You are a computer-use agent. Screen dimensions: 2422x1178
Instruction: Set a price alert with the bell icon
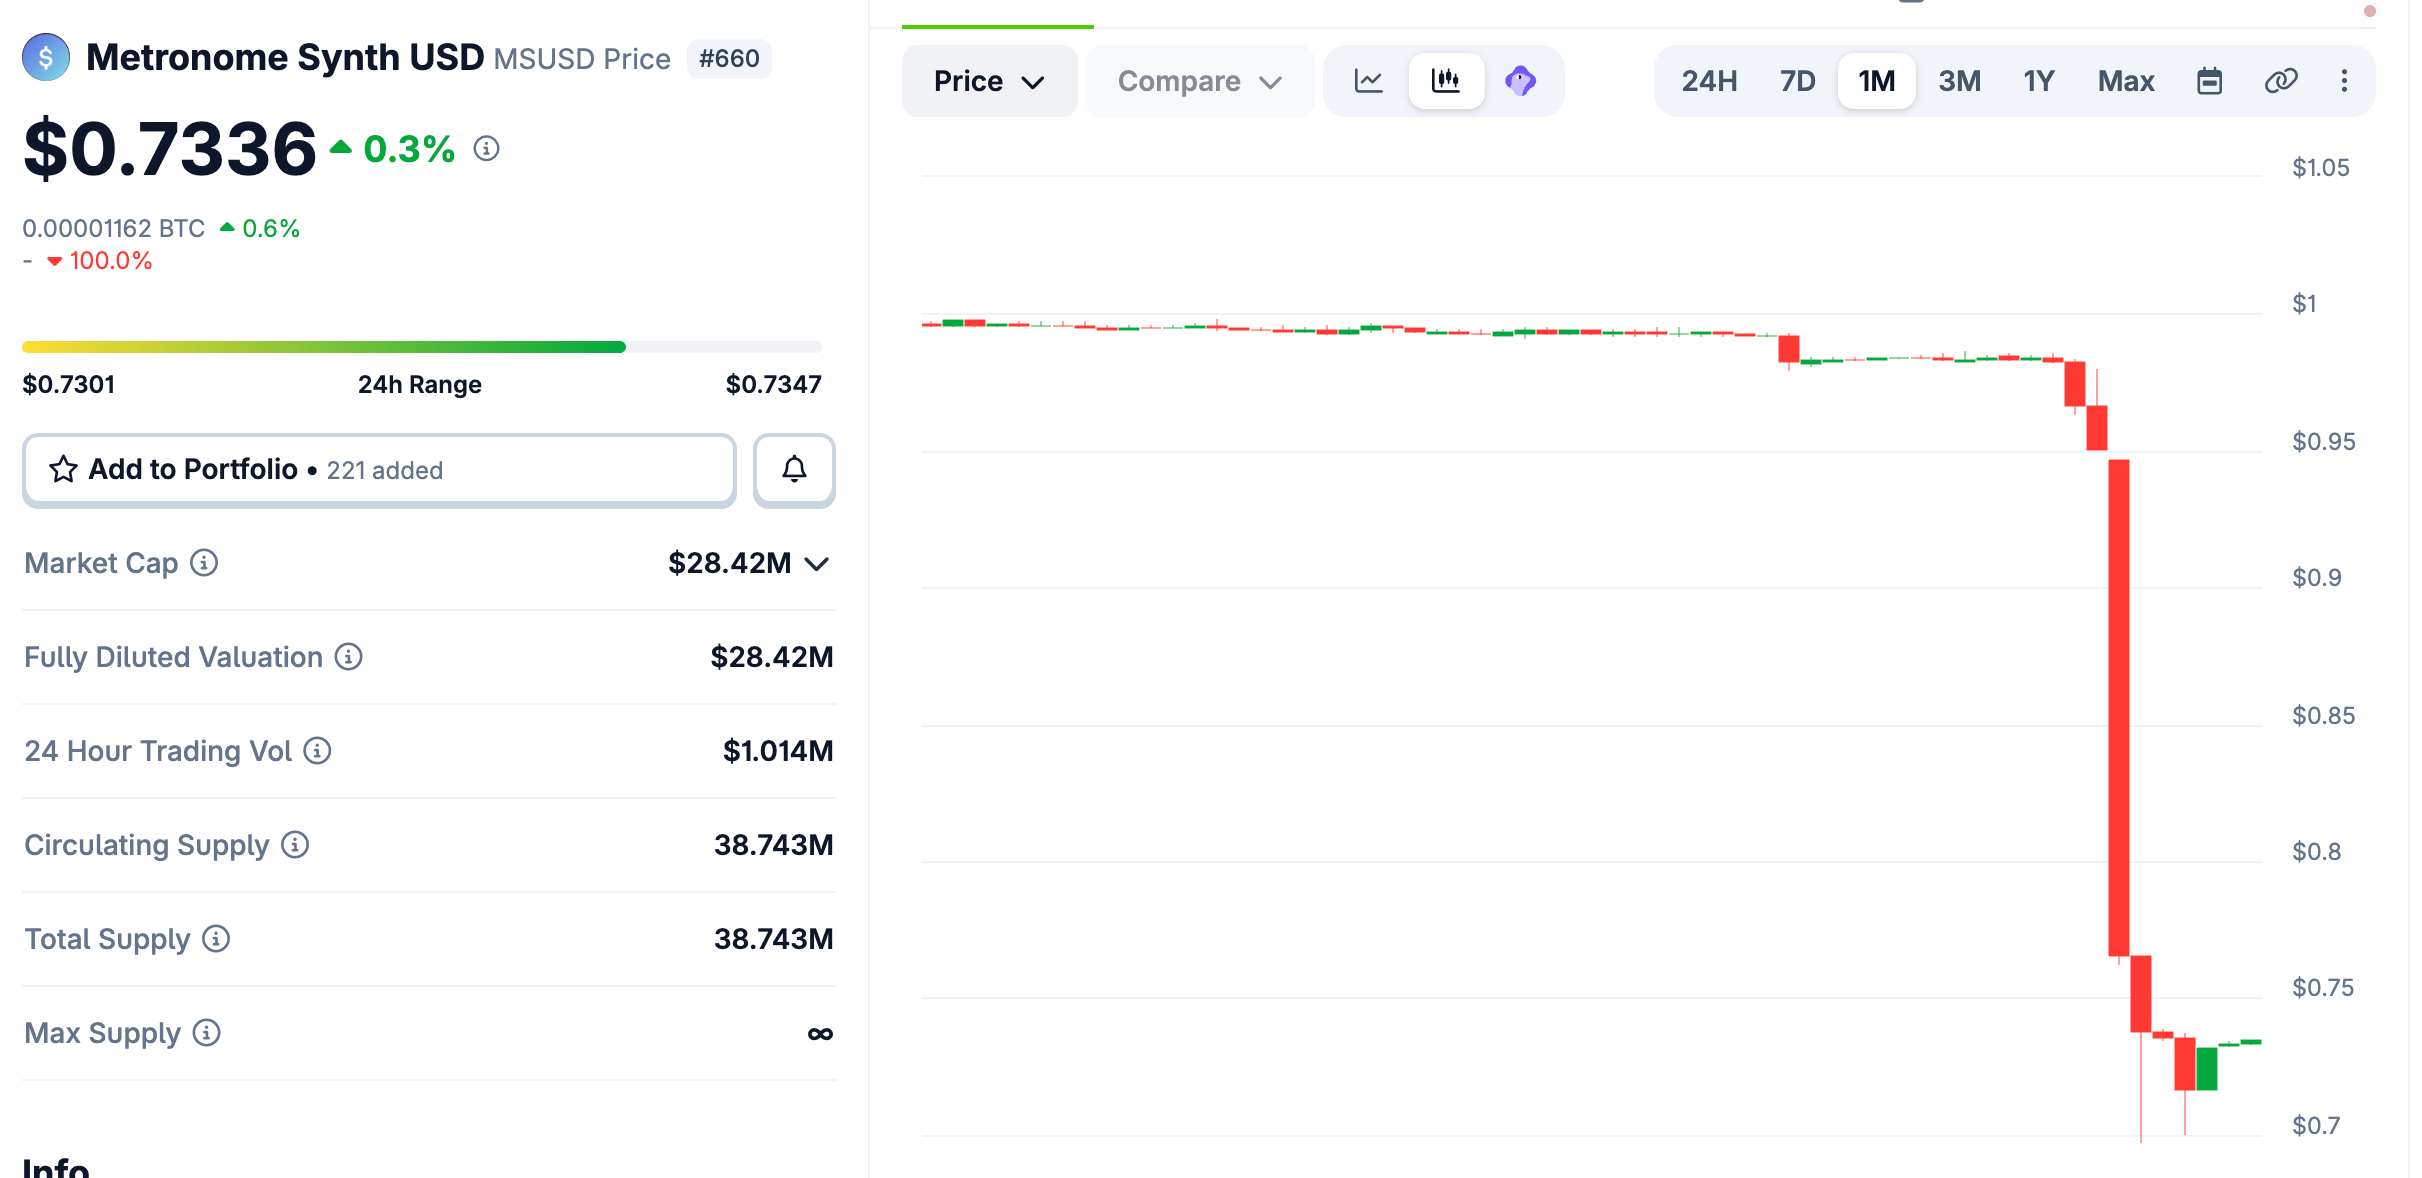point(794,469)
